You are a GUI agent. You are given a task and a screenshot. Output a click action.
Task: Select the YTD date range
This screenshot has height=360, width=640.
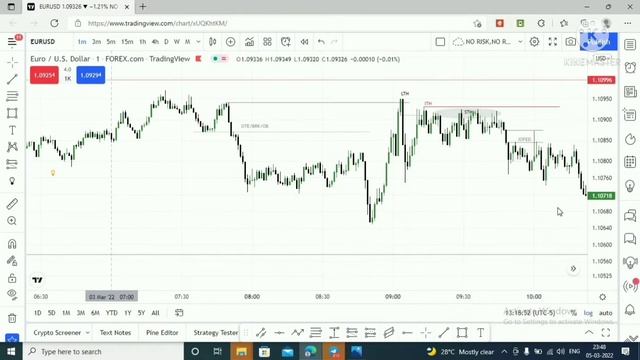click(x=111, y=313)
